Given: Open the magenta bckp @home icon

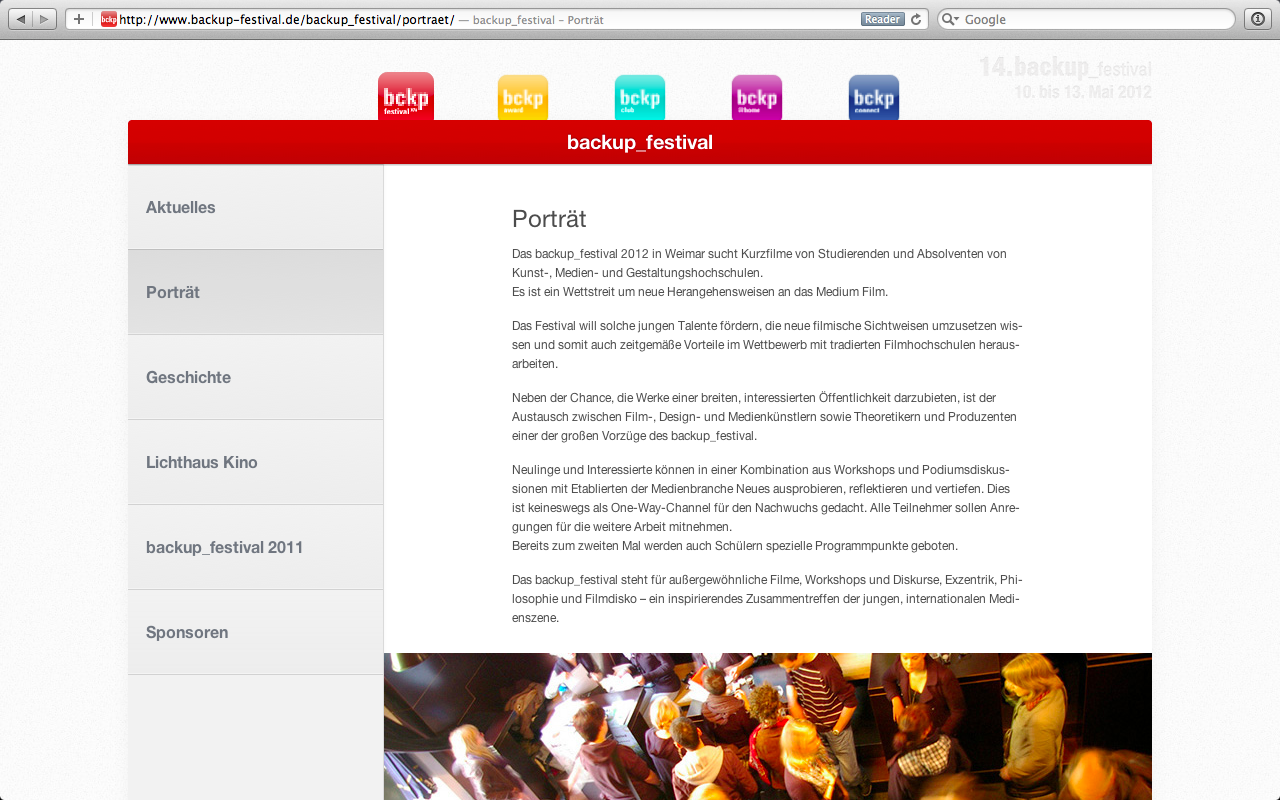Looking at the screenshot, I should (x=757, y=98).
